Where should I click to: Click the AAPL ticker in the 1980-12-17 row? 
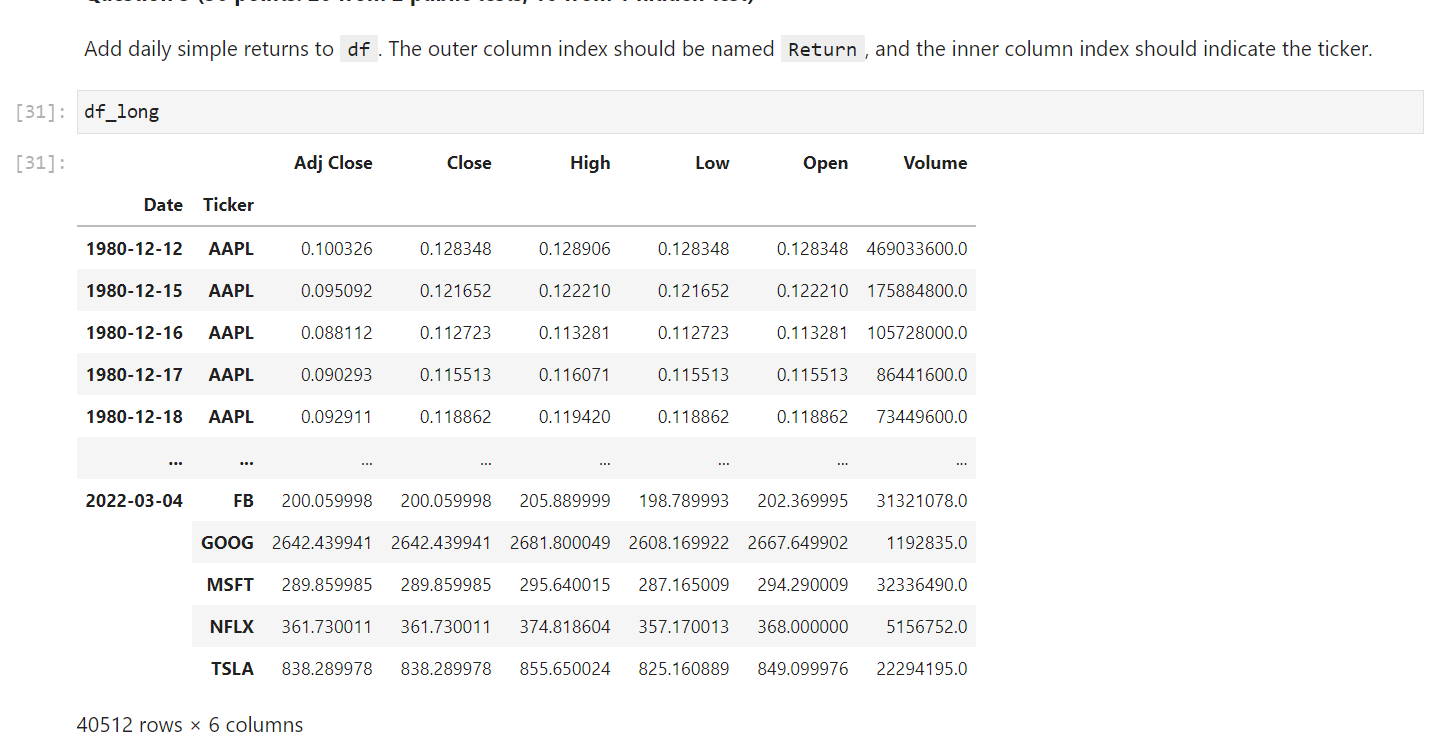231,375
